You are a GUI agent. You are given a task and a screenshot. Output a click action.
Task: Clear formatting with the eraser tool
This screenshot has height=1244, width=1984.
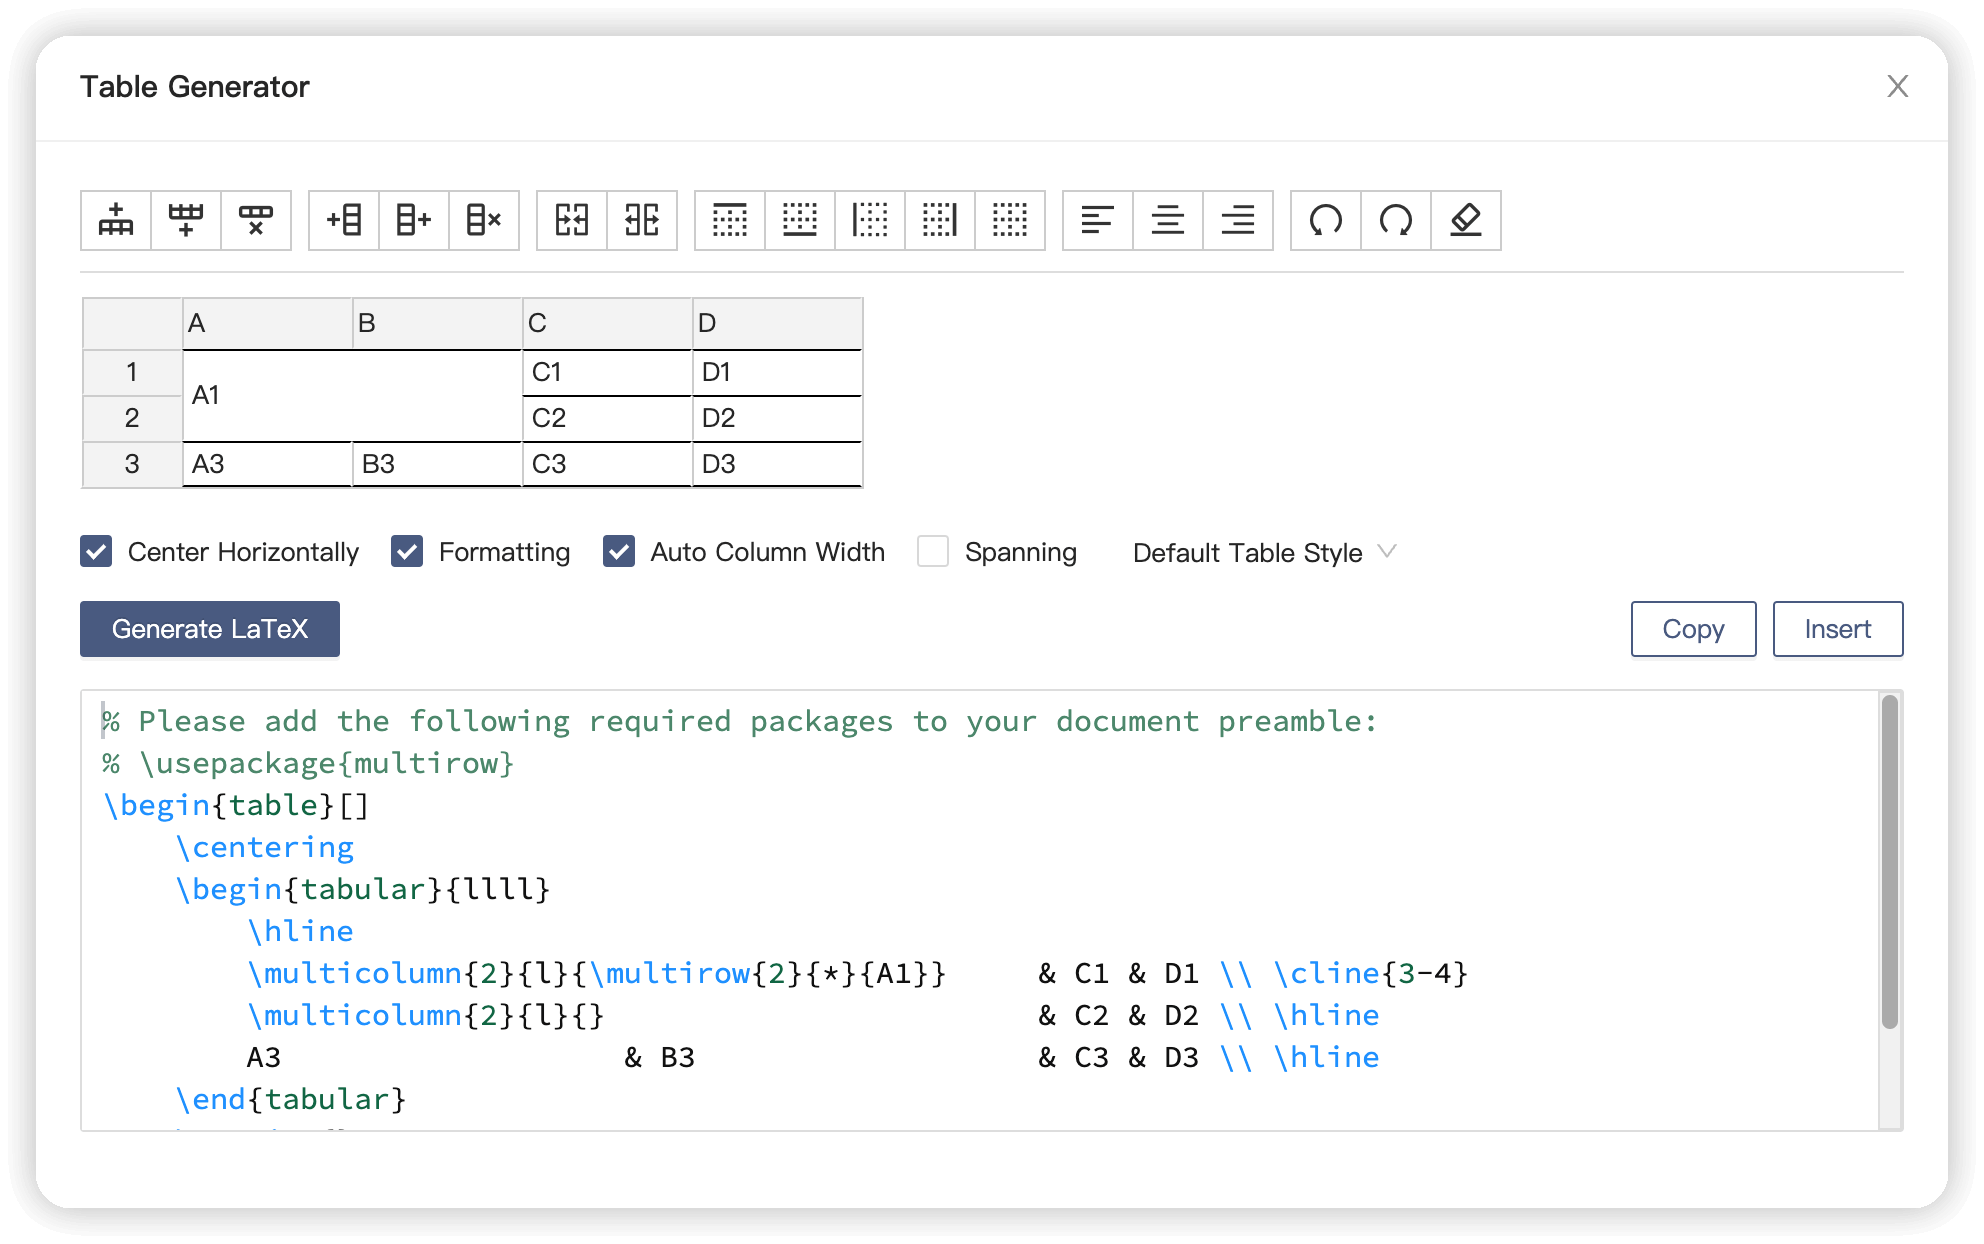pos(1466,221)
